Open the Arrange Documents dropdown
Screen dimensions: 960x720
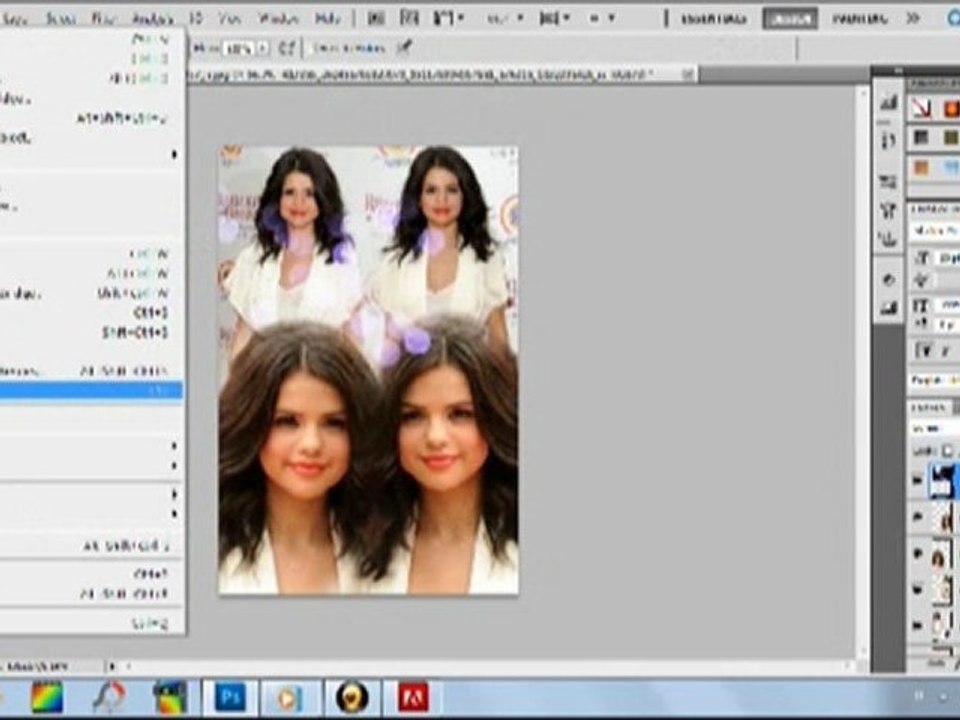point(553,18)
